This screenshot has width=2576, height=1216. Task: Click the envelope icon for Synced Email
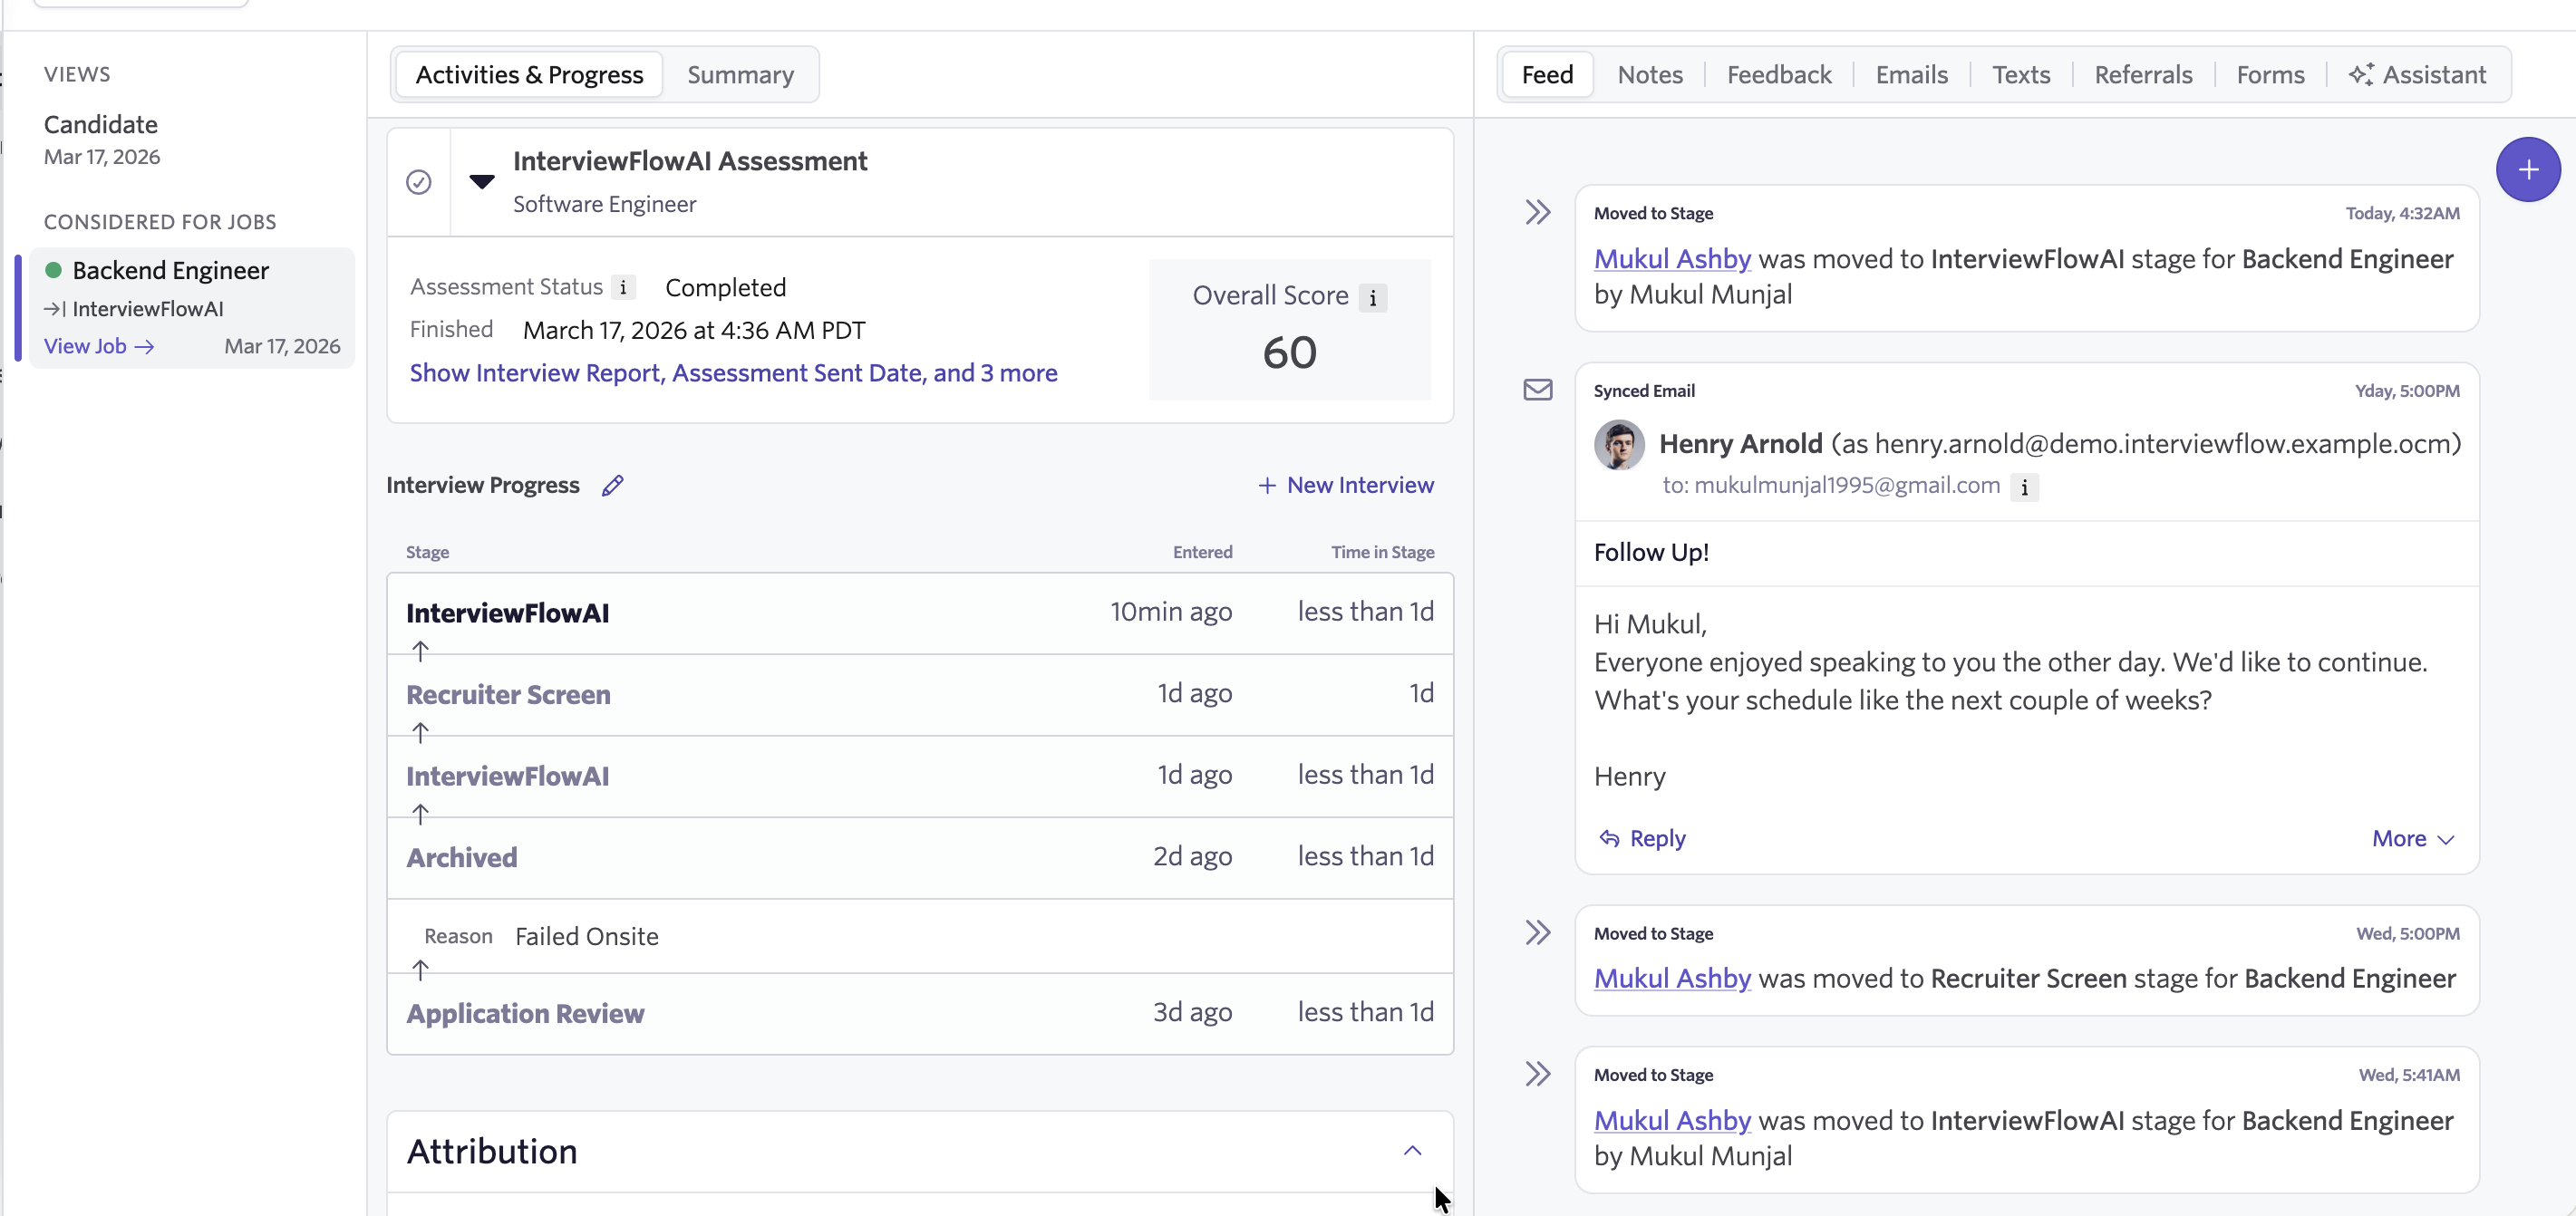point(1537,390)
